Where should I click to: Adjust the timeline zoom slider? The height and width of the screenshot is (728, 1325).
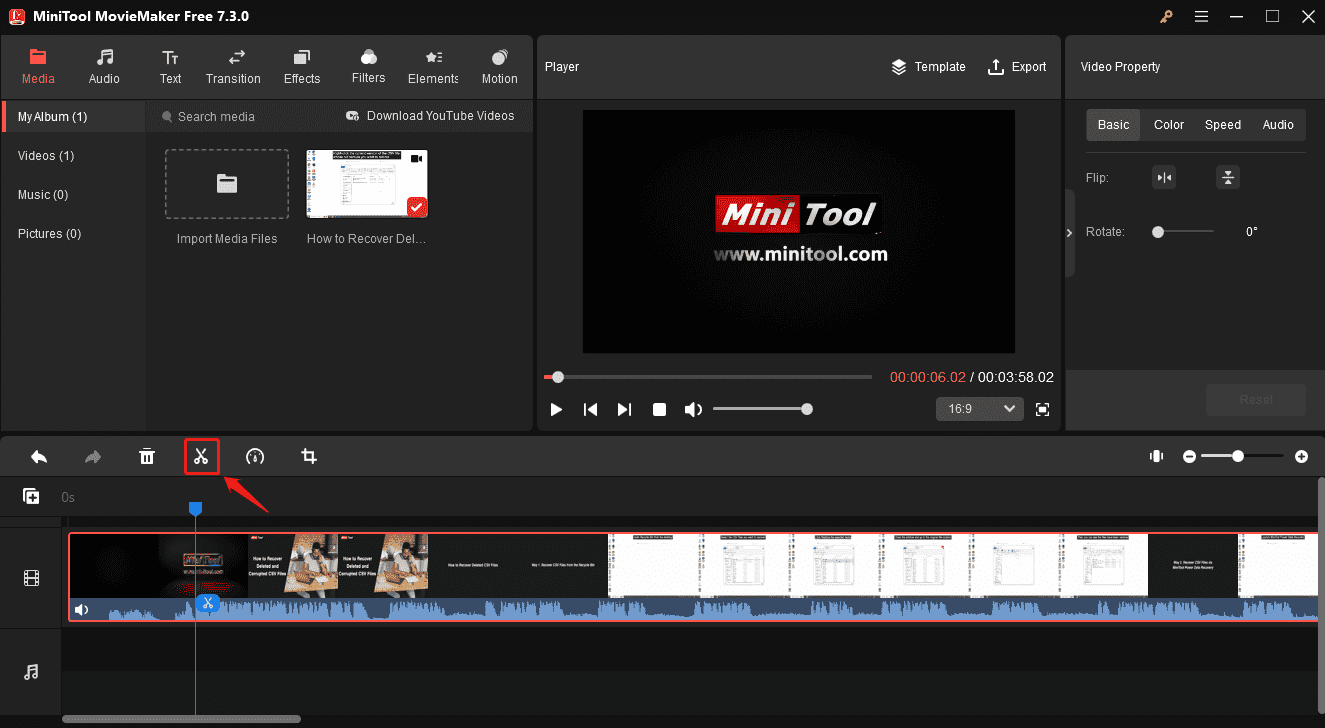[x=1243, y=456]
